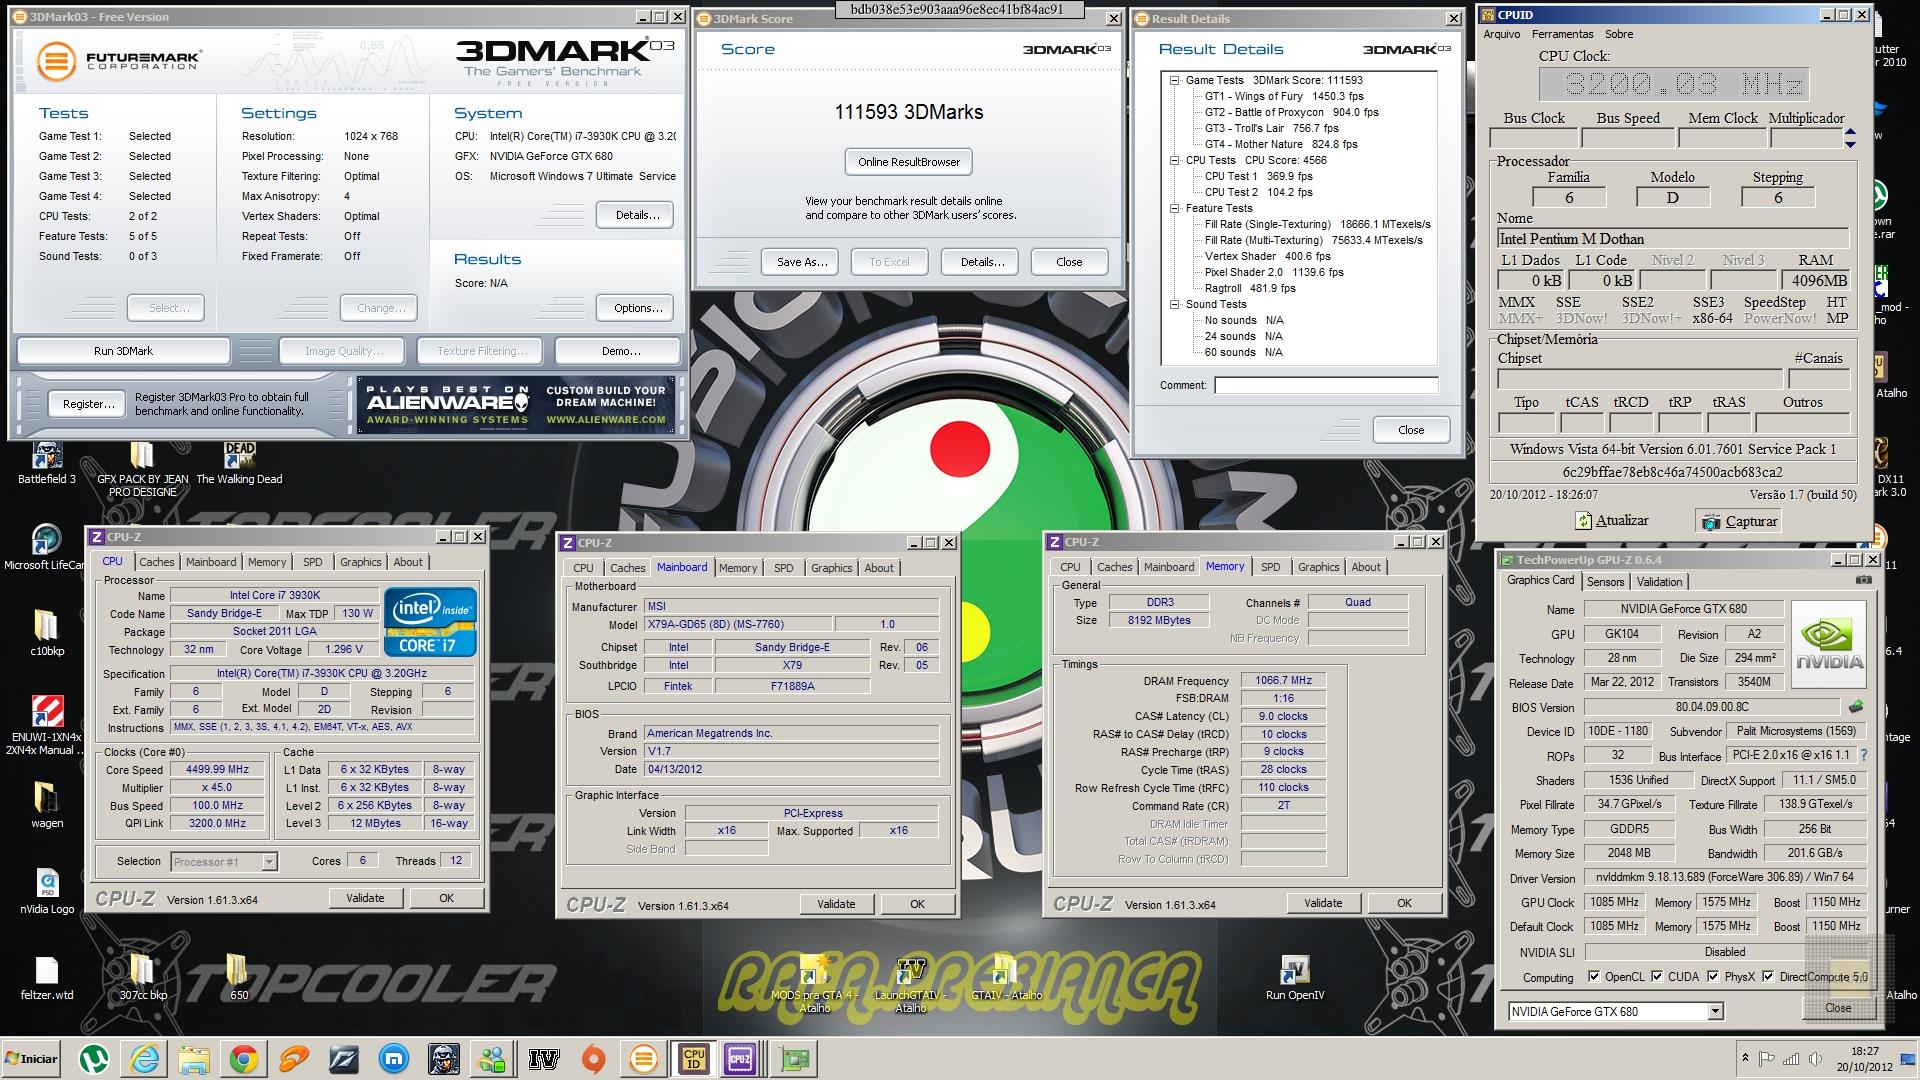Open the Processor #1 selection dropdown
Viewport: 1920px width, 1080px height.
269,861
